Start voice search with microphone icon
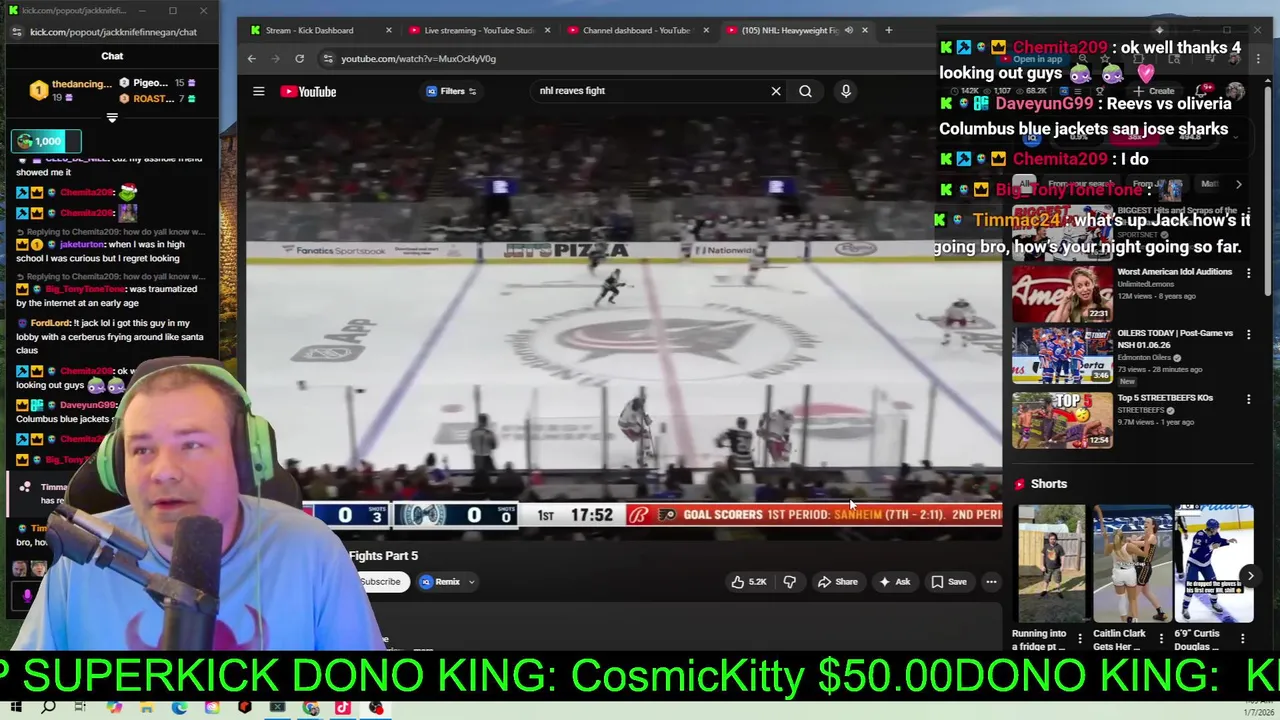Image resolution: width=1280 pixels, height=720 pixels. [x=846, y=91]
